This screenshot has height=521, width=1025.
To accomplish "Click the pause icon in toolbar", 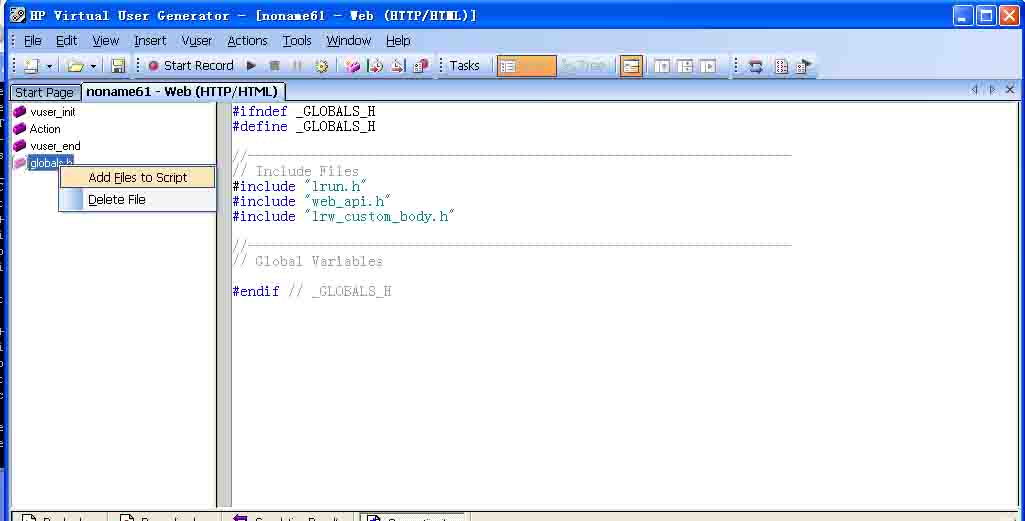I will pos(297,65).
